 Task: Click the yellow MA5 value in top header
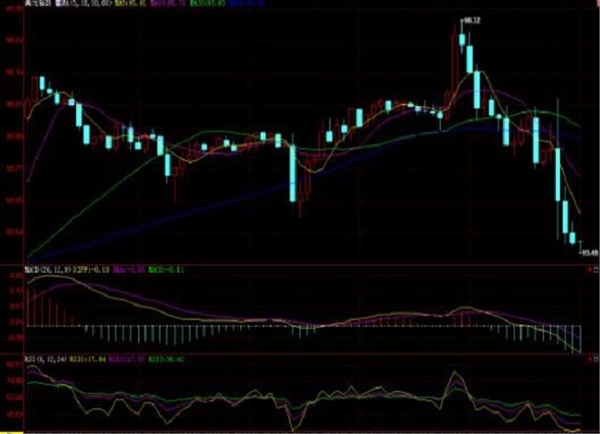click(130, 3)
